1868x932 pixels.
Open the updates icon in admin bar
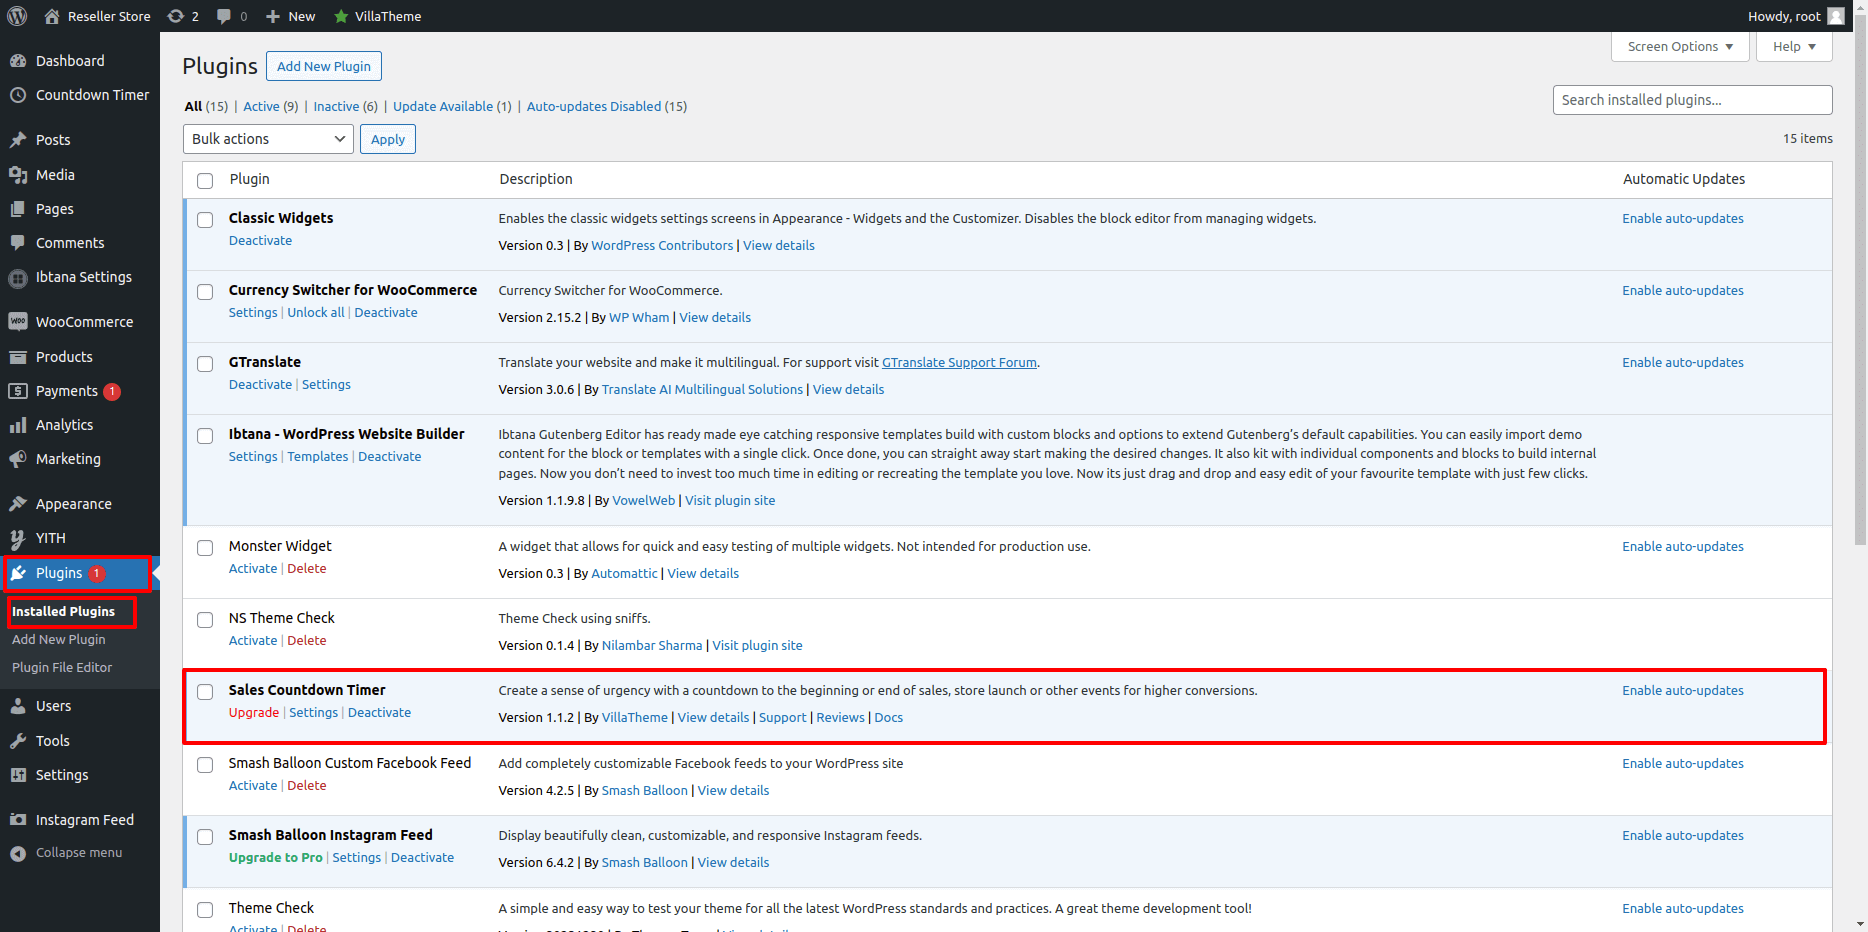point(176,16)
